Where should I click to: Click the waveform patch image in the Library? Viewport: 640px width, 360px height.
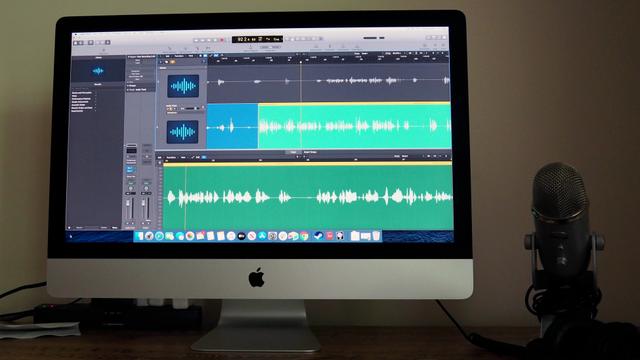[x=98, y=71]
